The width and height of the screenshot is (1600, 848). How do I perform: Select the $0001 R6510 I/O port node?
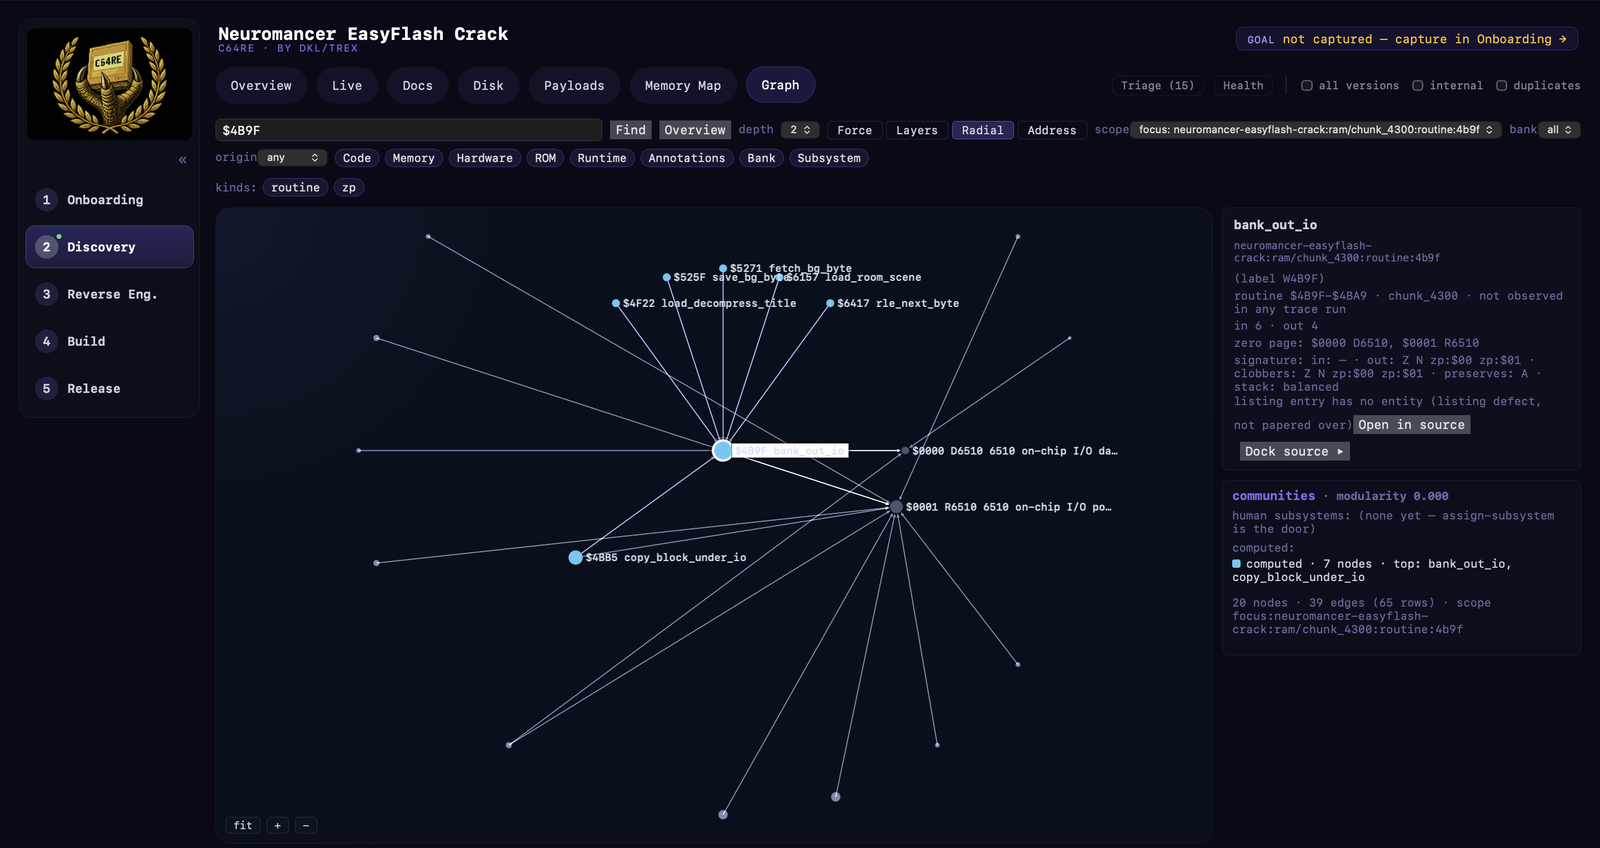pos(896,507)
